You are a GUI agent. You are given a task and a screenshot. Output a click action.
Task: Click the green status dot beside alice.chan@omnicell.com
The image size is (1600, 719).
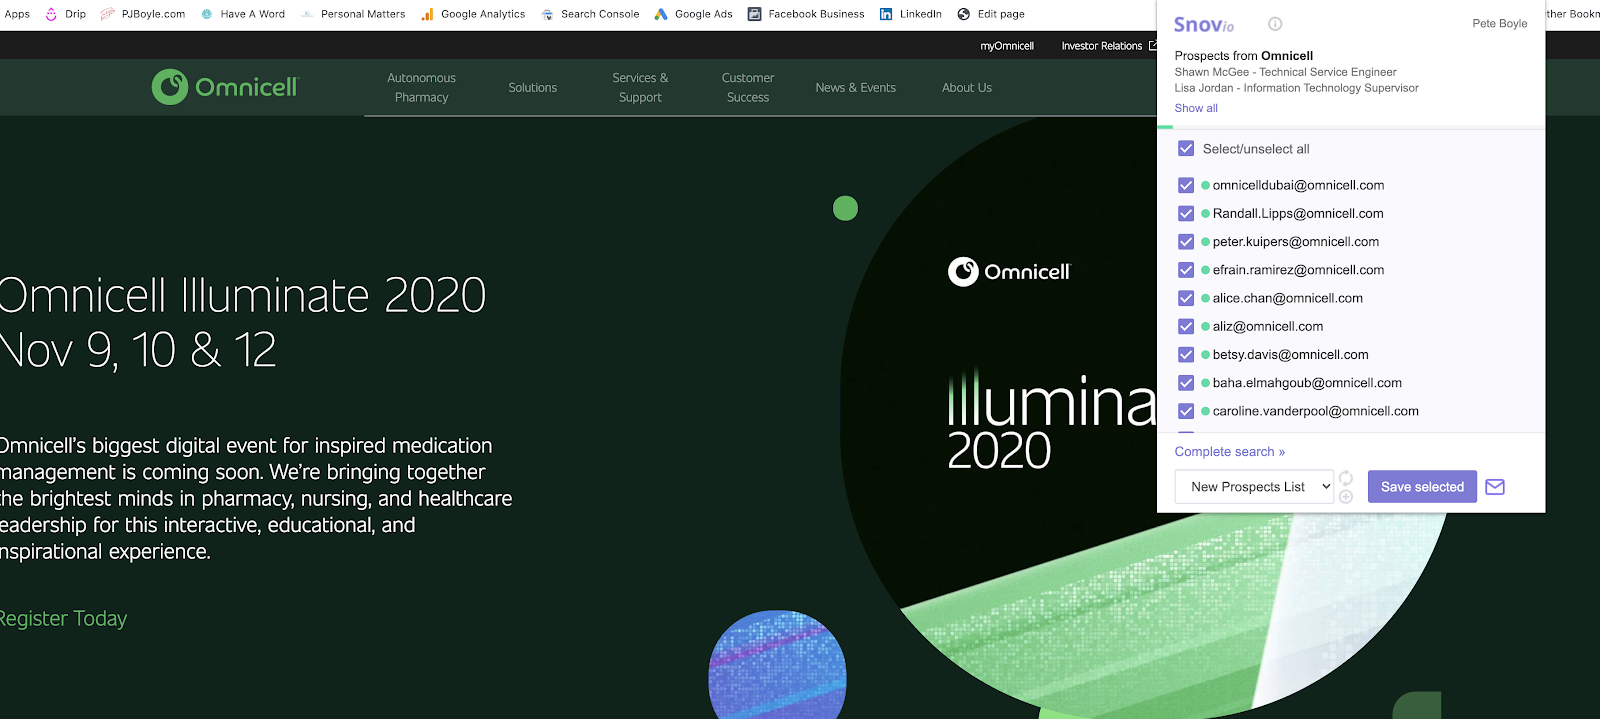[1206, 298]
